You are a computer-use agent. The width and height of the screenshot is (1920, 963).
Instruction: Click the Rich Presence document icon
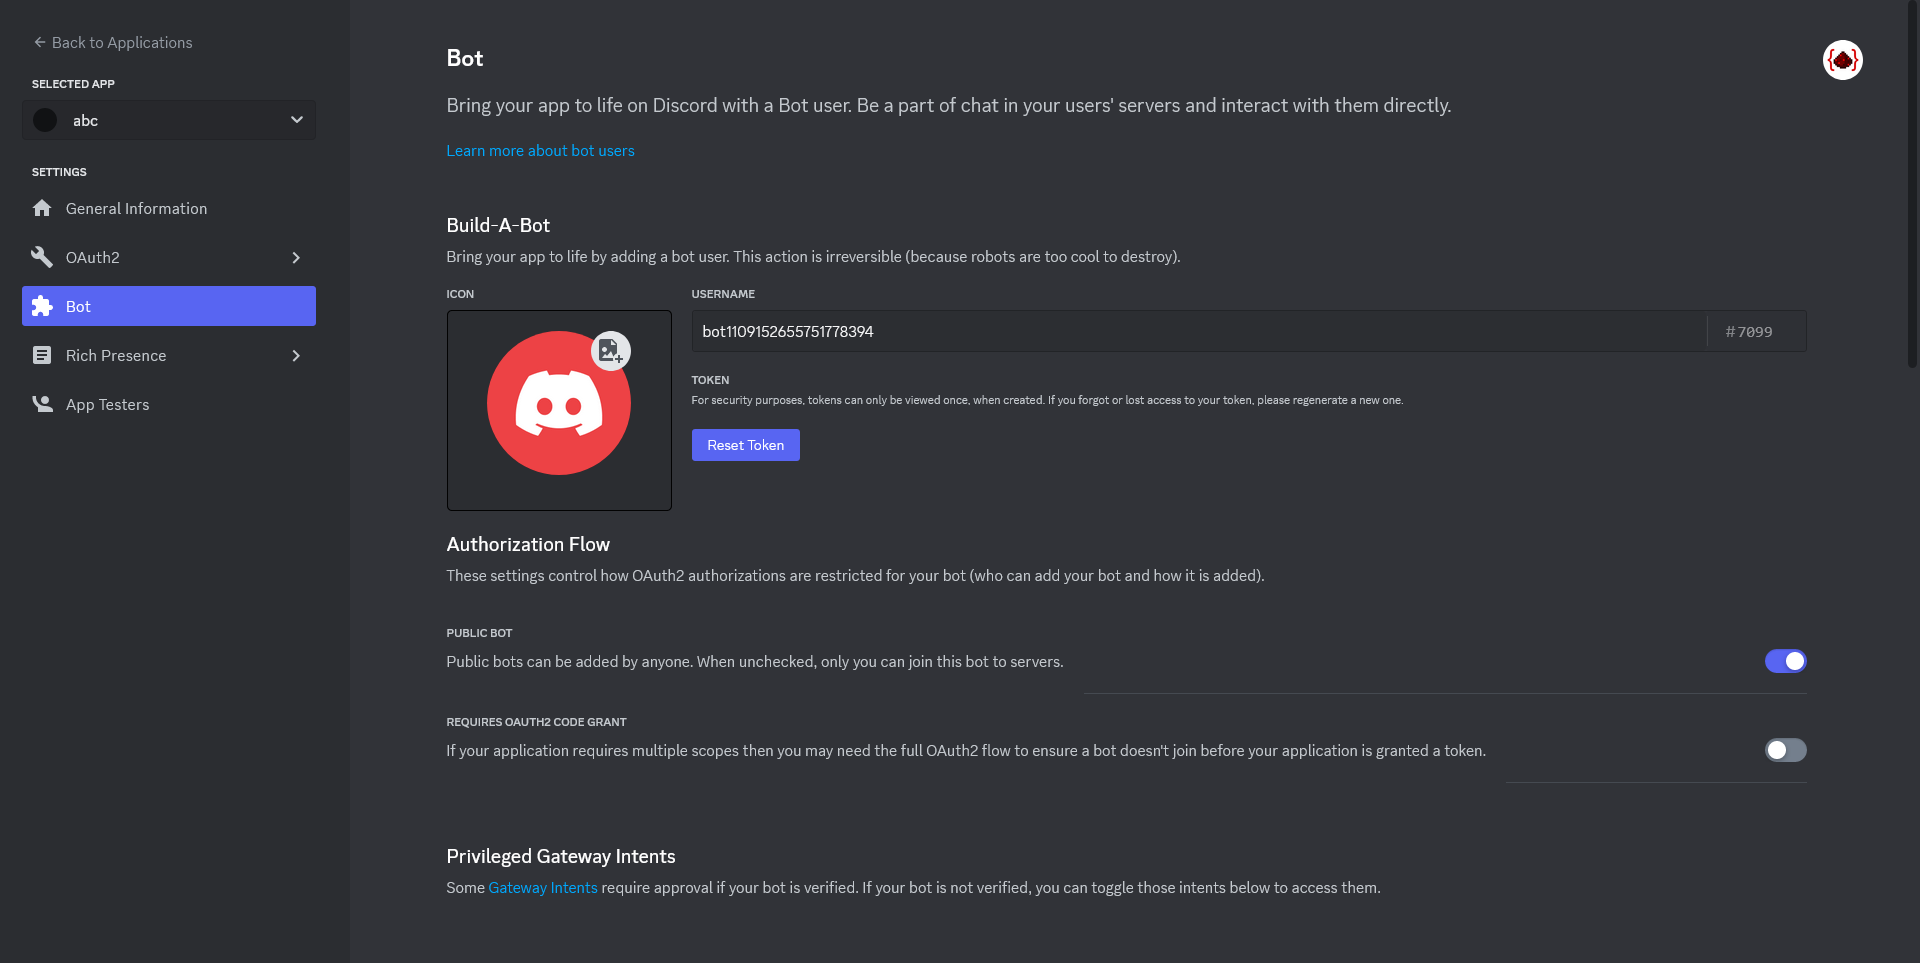(x=42, y=355)
